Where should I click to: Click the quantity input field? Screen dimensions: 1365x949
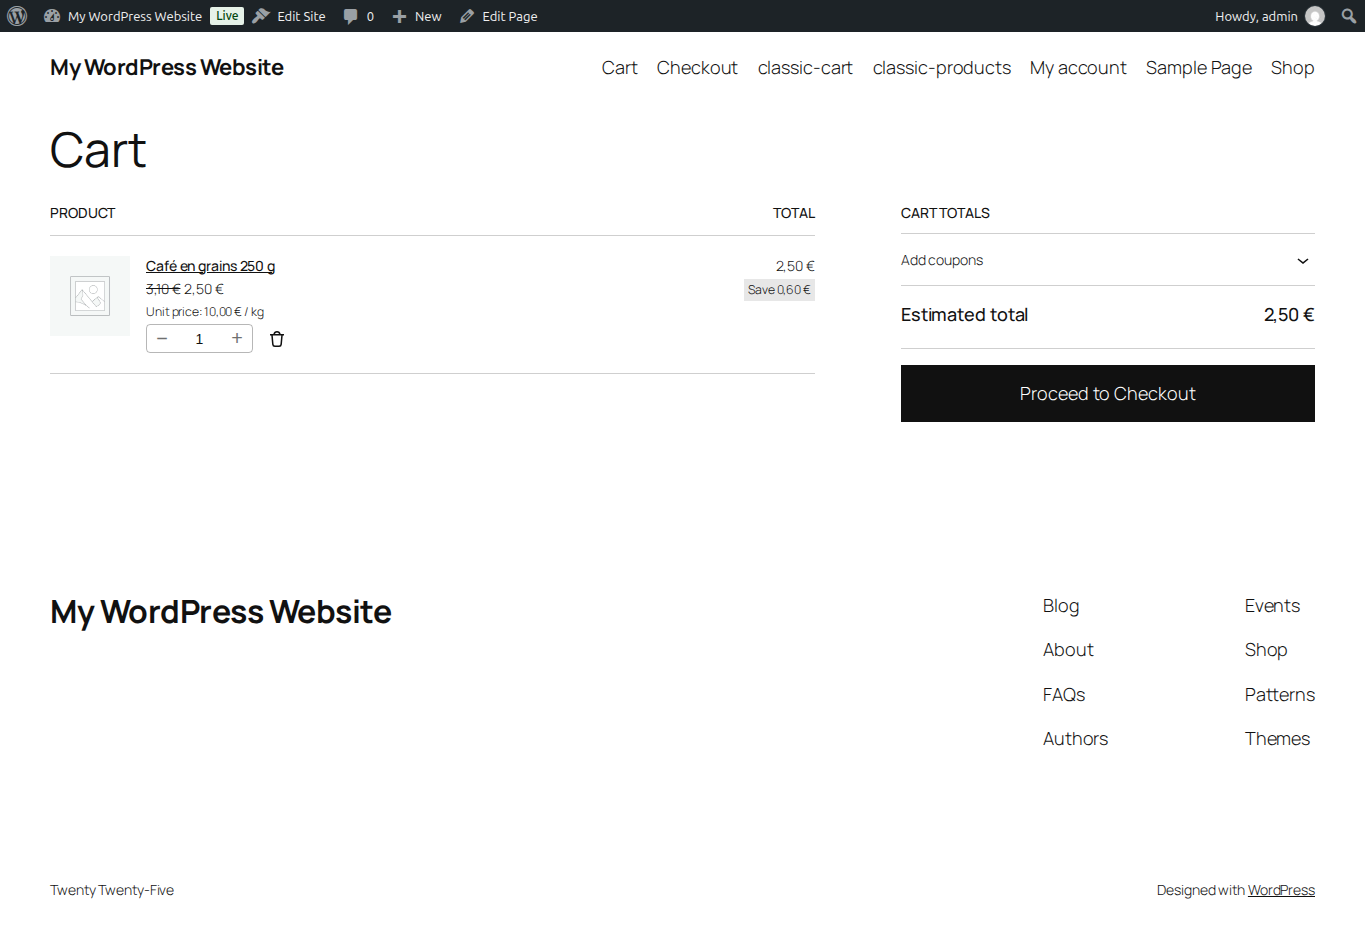(x=199, y=339)
